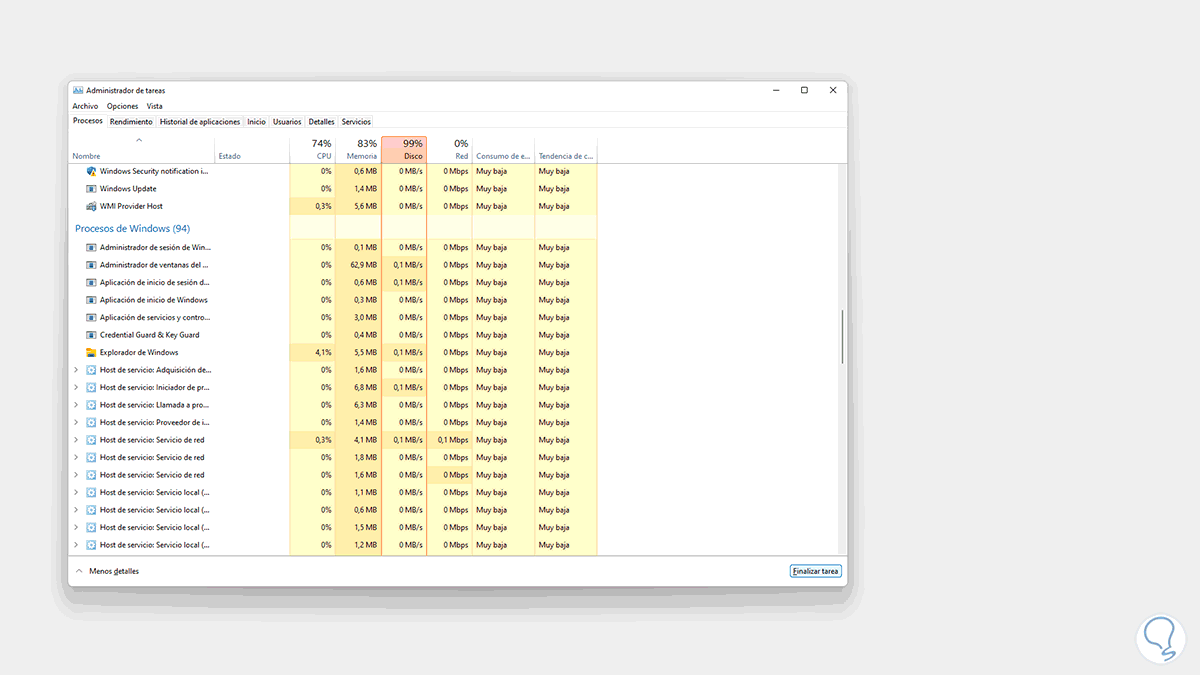Image resolution: width=1200 pixels, height=675 pixels.
Task: Click the 4,1% CPU cell of Explorador de Windows
Action: (312, 352)
